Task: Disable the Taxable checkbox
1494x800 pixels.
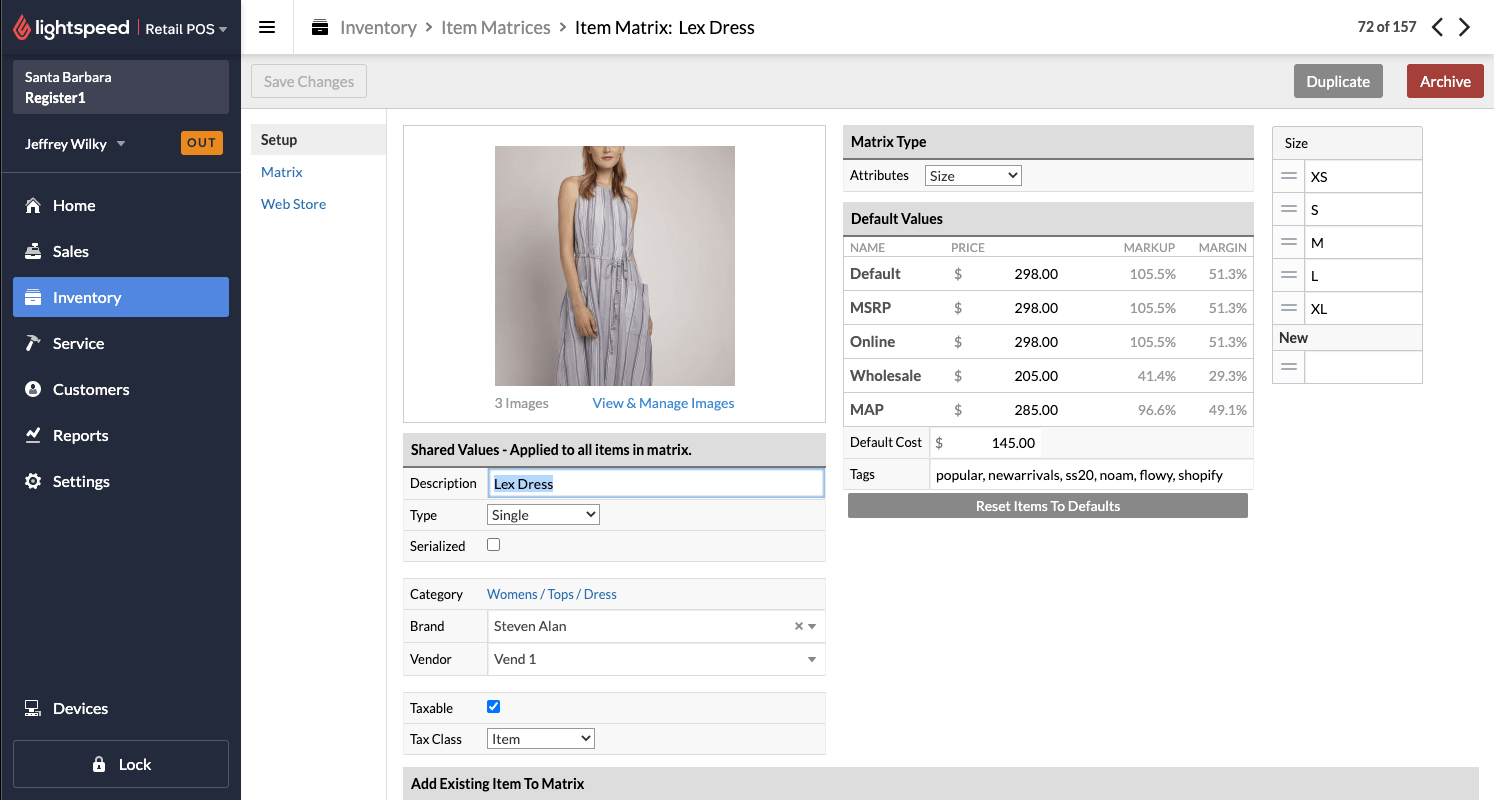Action: point(493,706)
